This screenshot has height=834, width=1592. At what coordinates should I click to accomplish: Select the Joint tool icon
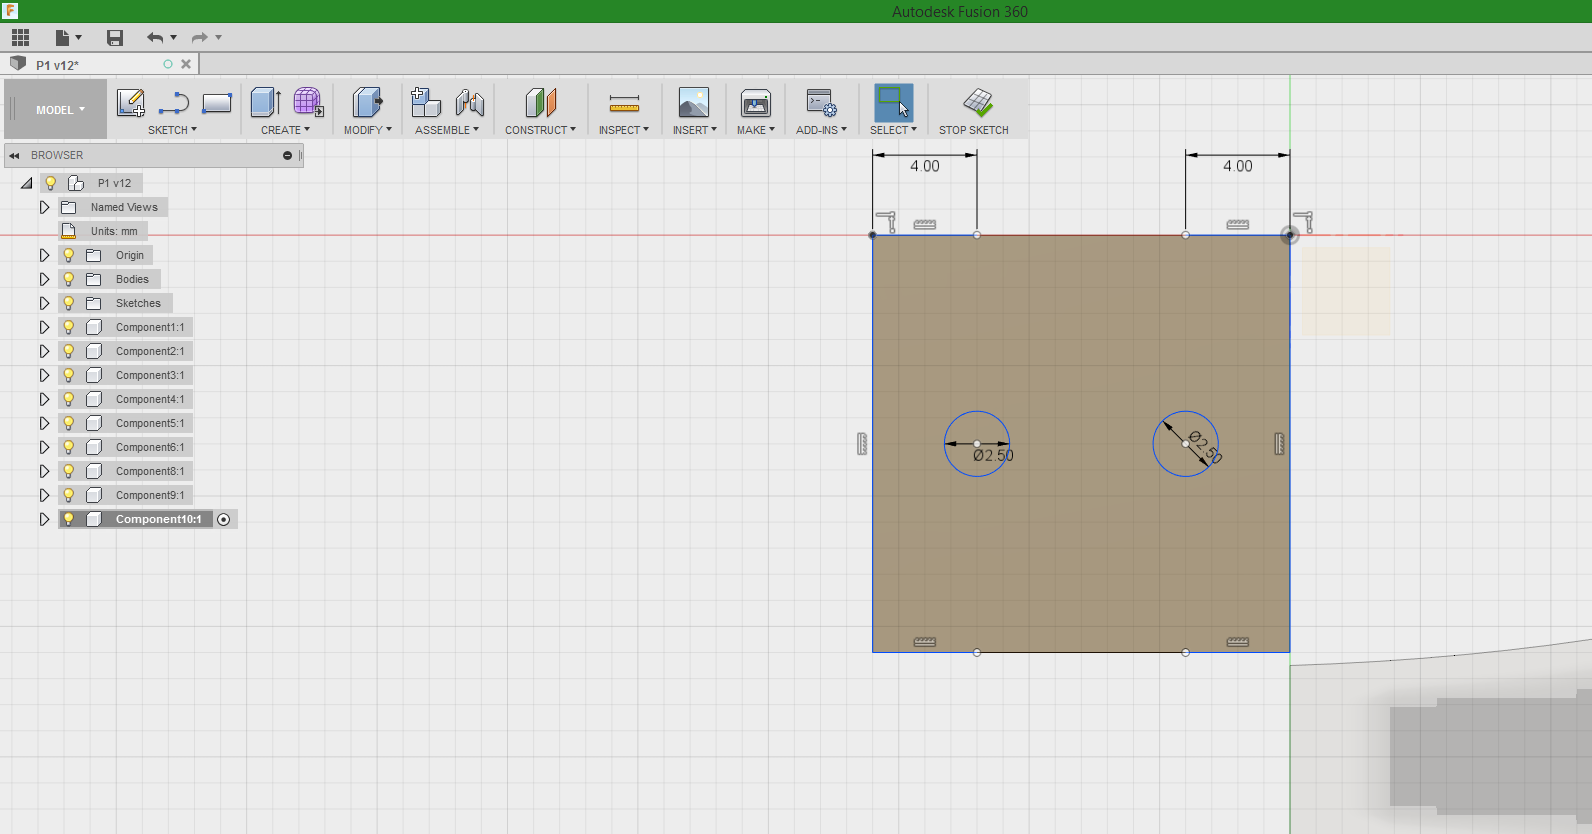[x=469, y=103]
